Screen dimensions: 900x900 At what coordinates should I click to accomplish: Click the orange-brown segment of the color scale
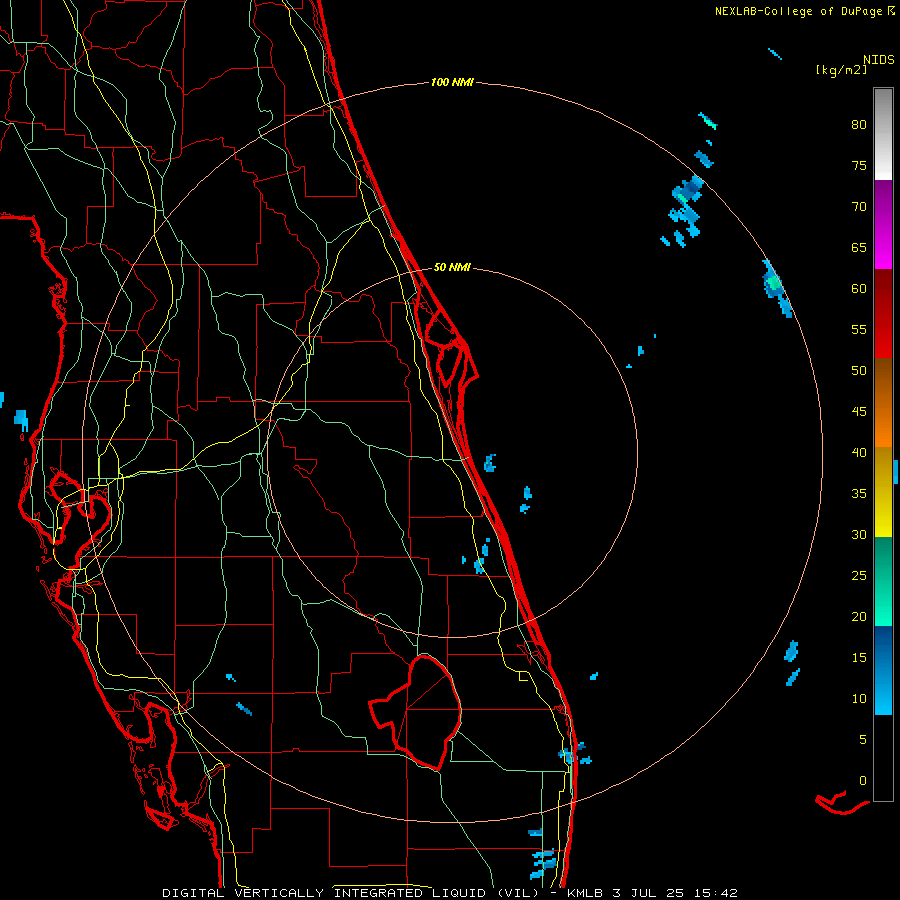click(883, 402)
